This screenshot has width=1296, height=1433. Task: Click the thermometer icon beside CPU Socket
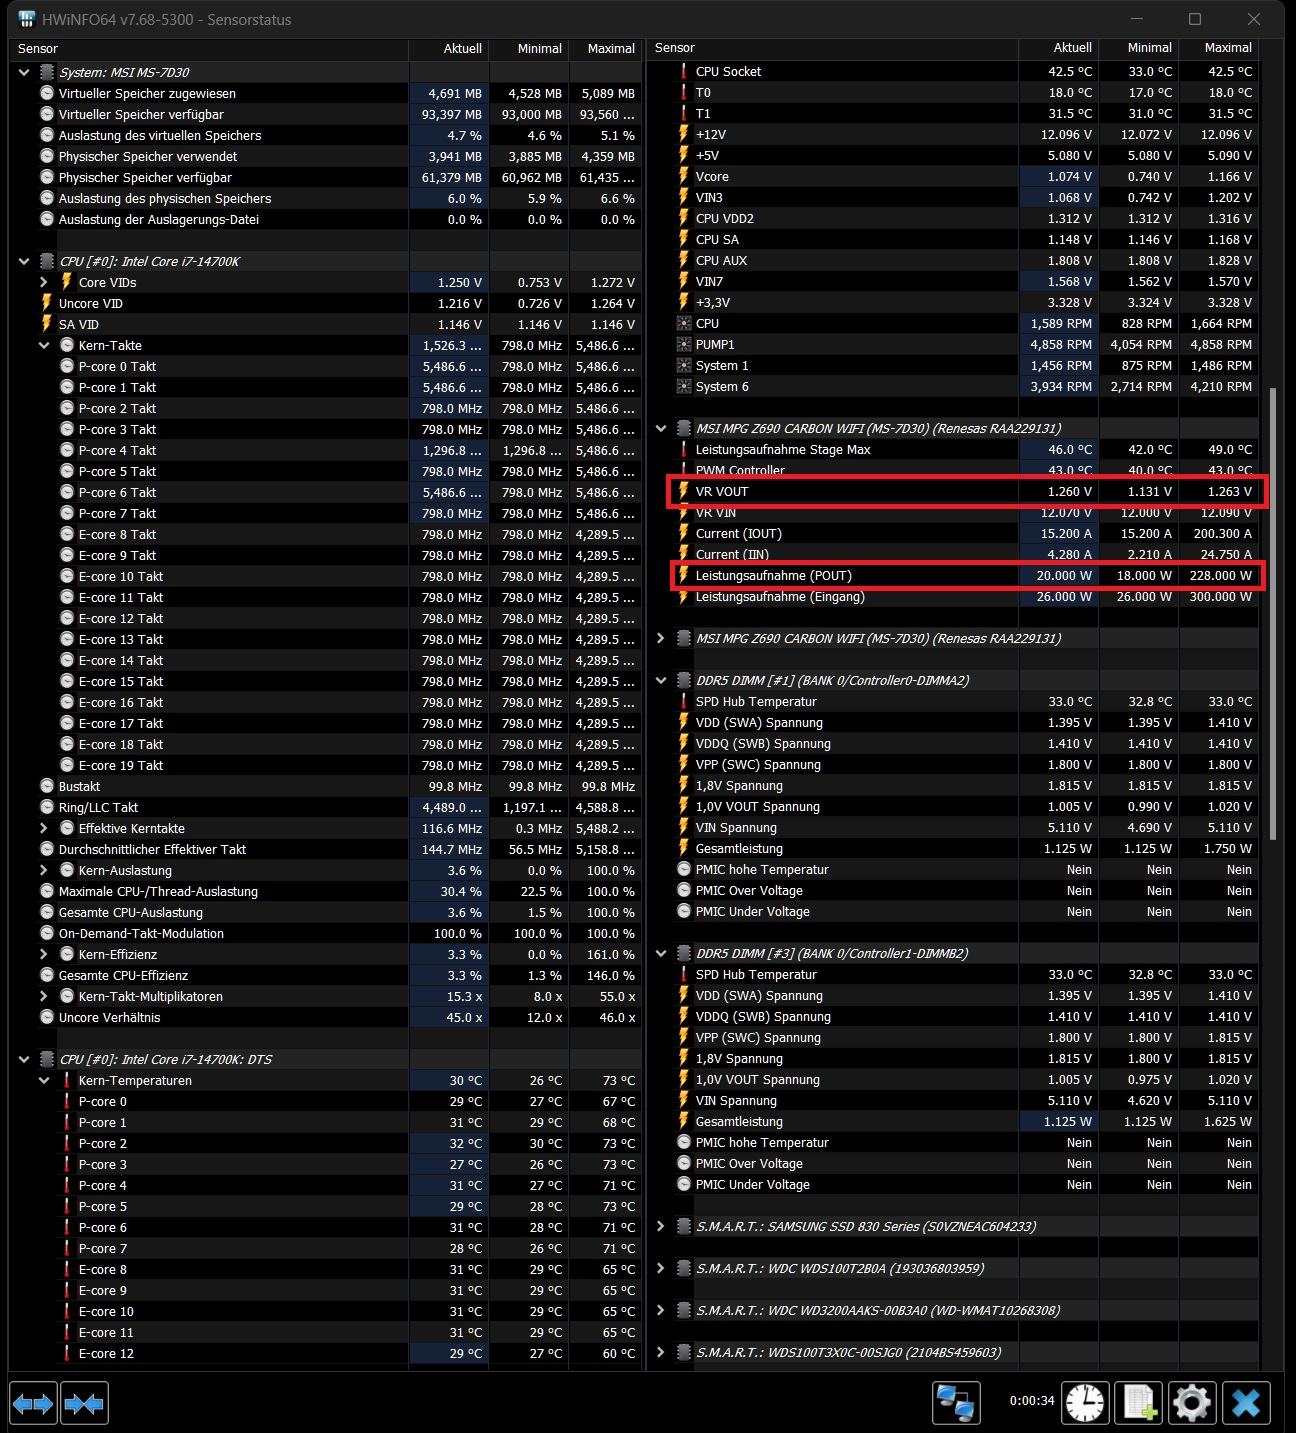(x=684, y=71)
